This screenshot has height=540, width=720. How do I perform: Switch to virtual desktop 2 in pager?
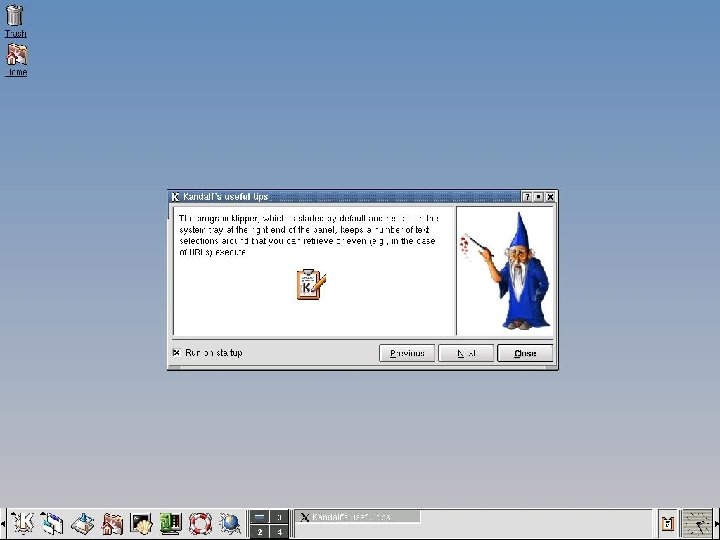259,532
